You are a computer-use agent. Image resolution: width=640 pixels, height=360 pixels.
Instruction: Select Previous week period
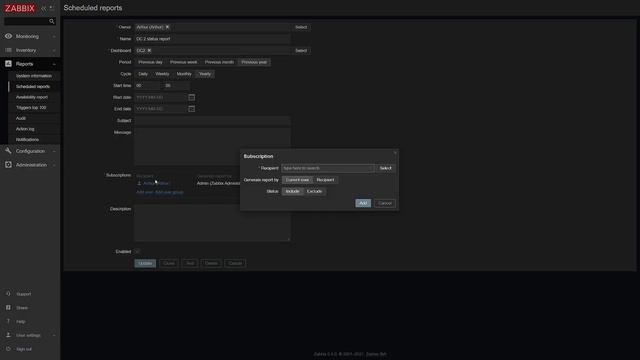183,62
